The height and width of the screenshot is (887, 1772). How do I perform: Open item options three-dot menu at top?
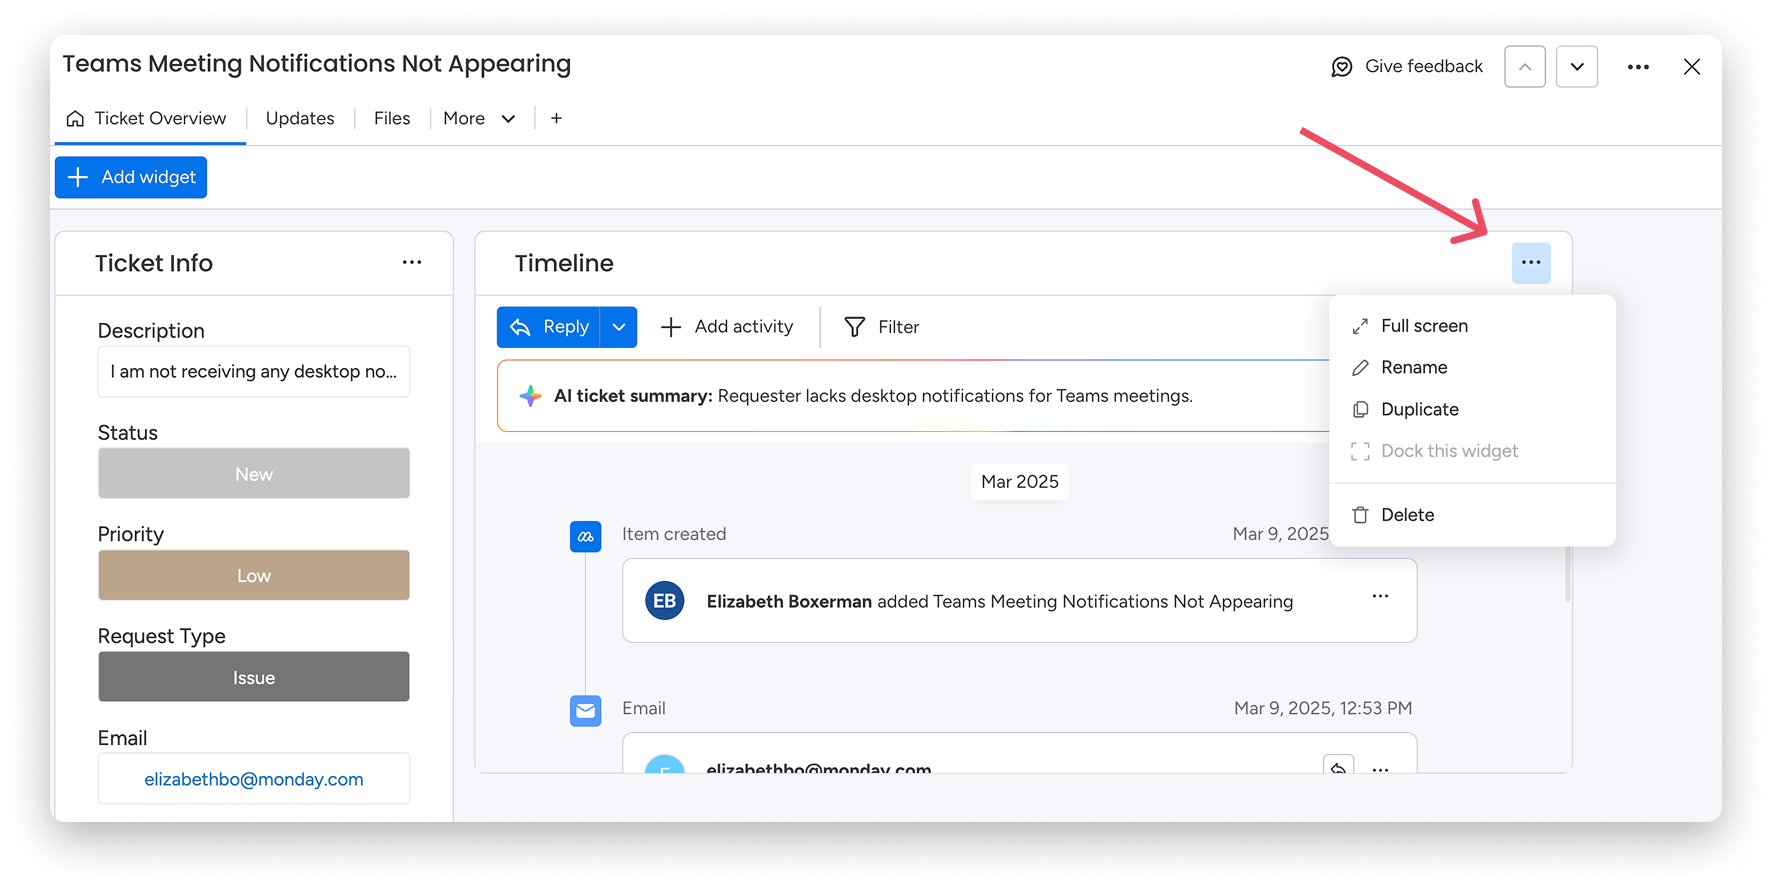[1638, 67]
